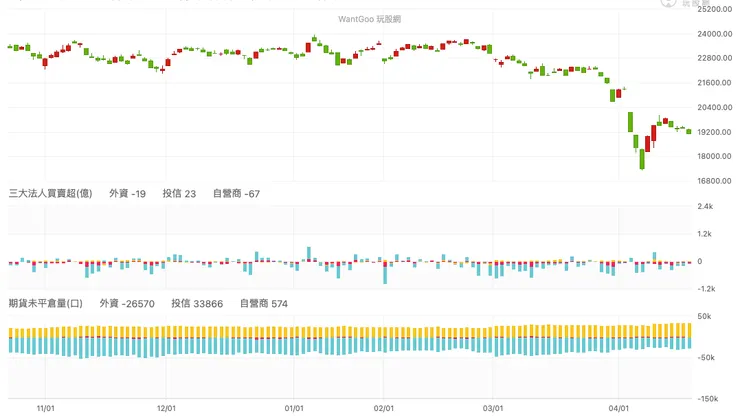Select the 投信 23 legend value

pos(179,193)
